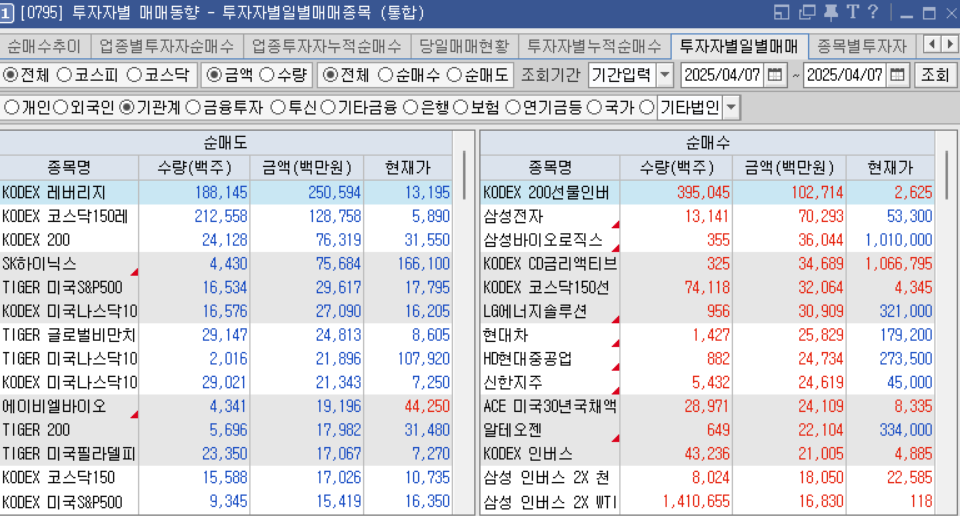Open the 기간입력 period dropdown
The height and width of the screenshot is (516, 960).
[x=666, y=75]
